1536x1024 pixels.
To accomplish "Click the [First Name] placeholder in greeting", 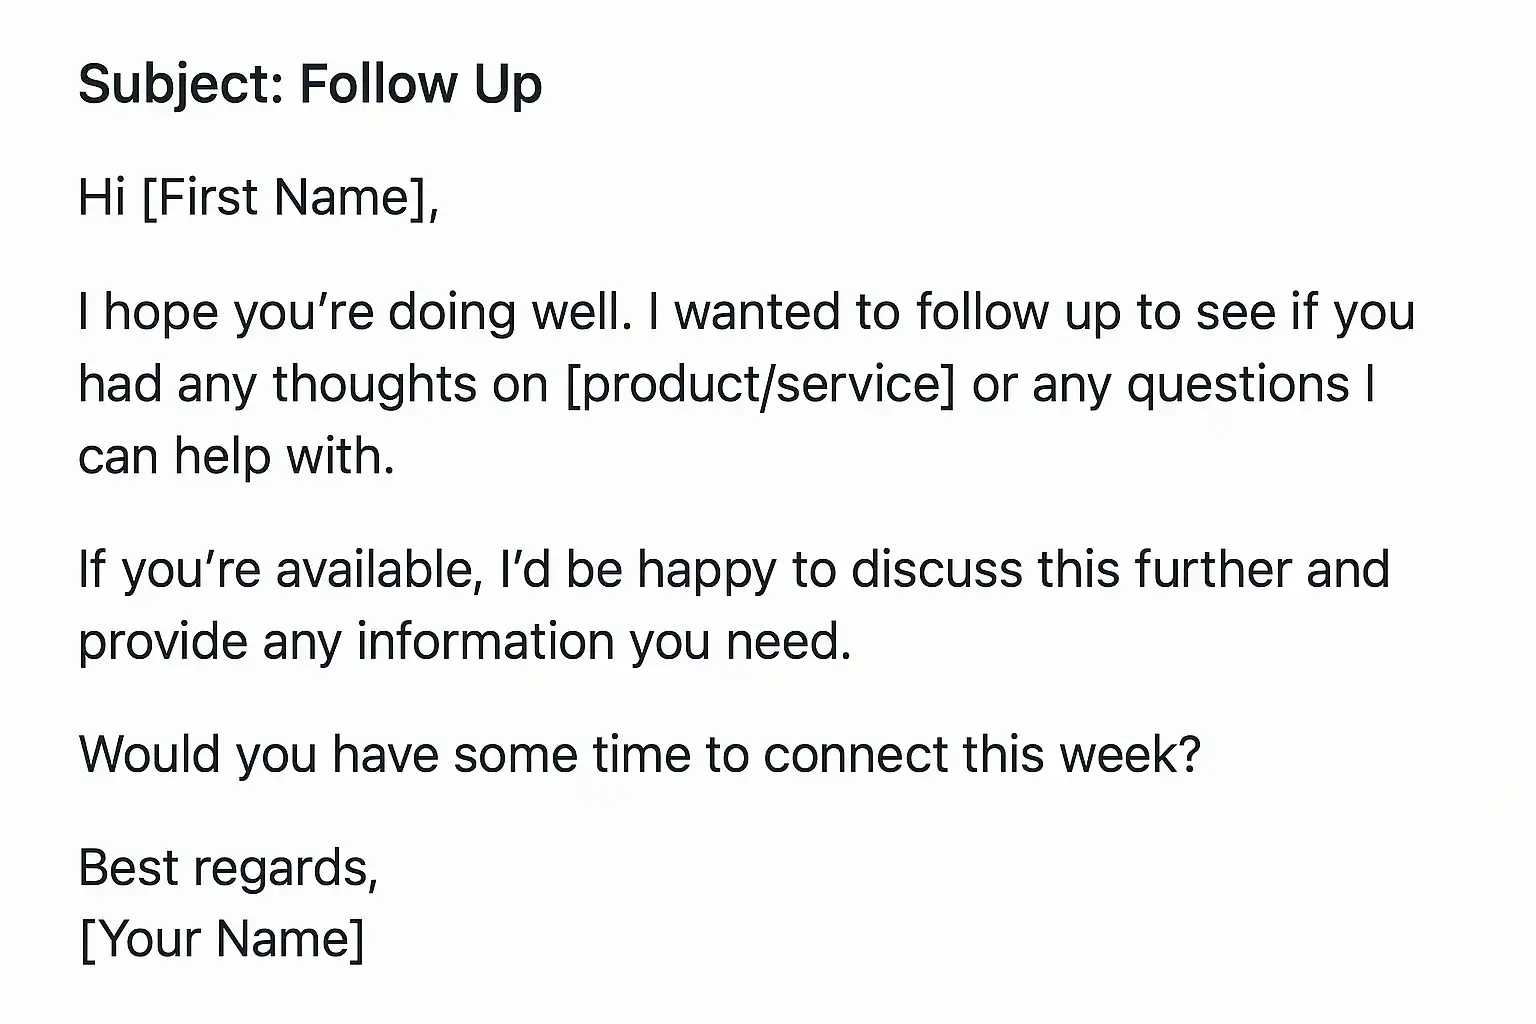I will (290, 197).
